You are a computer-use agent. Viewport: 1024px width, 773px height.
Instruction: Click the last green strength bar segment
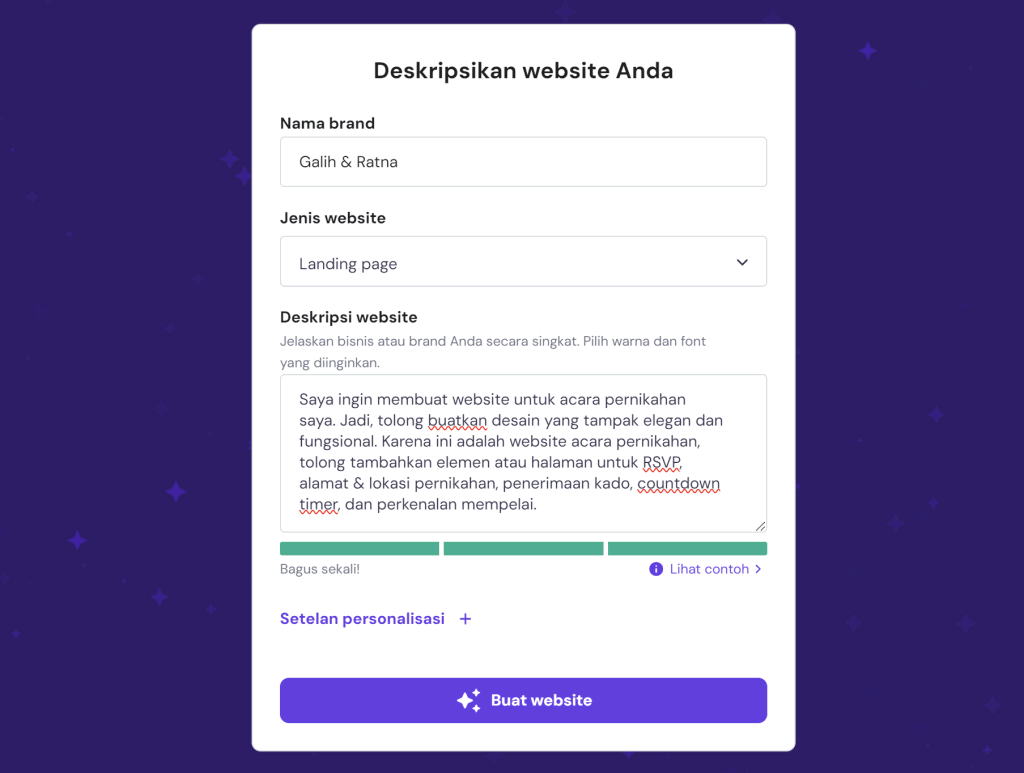(x=687, y=548)
